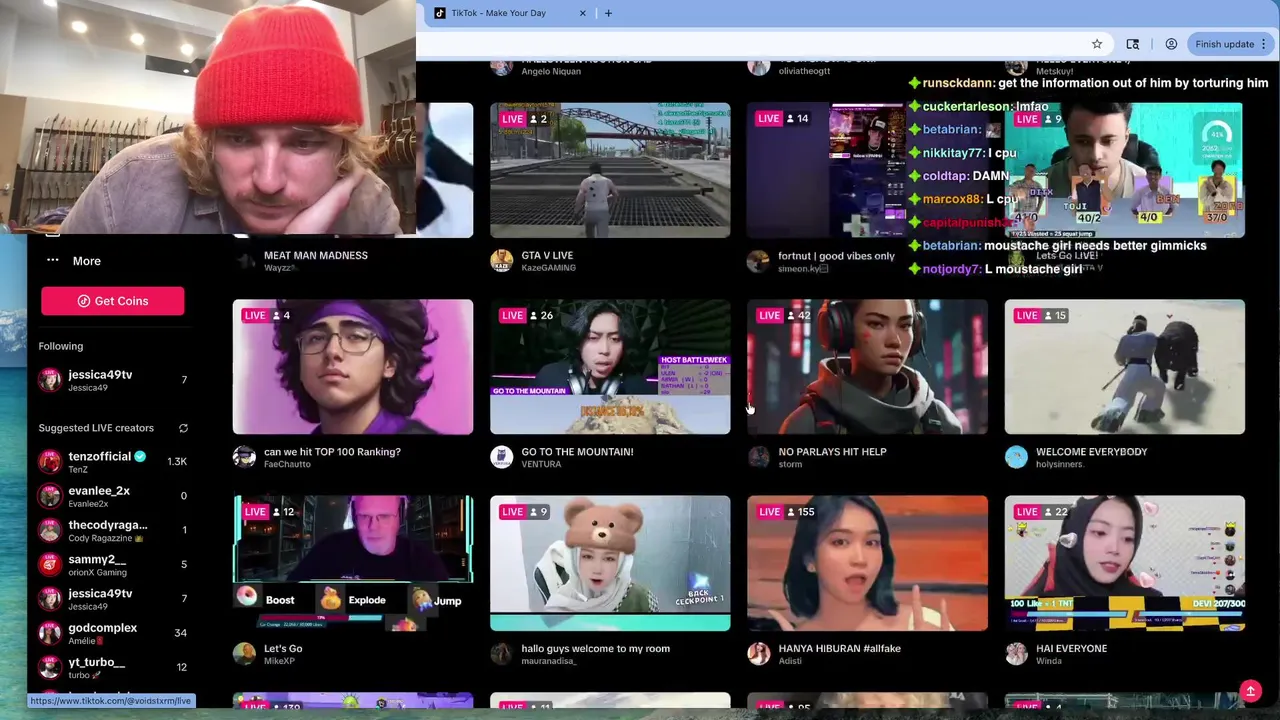Viewport: 1280px width, 720px height.
Task: Click the Get Coins button
Action: click(x=113, y=301)
